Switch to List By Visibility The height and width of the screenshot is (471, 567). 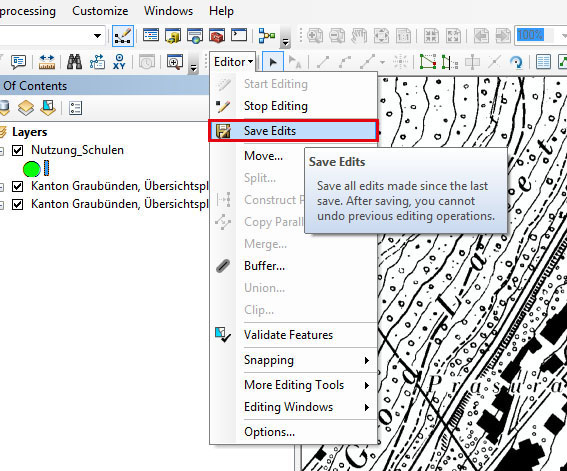tap(26, 108)
